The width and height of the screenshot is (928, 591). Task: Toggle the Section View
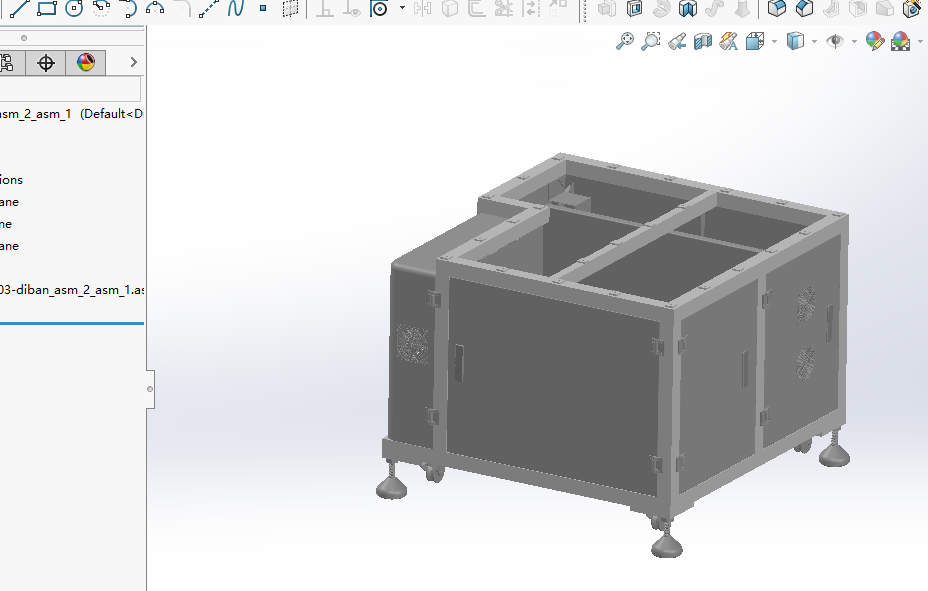click(703, 41)
